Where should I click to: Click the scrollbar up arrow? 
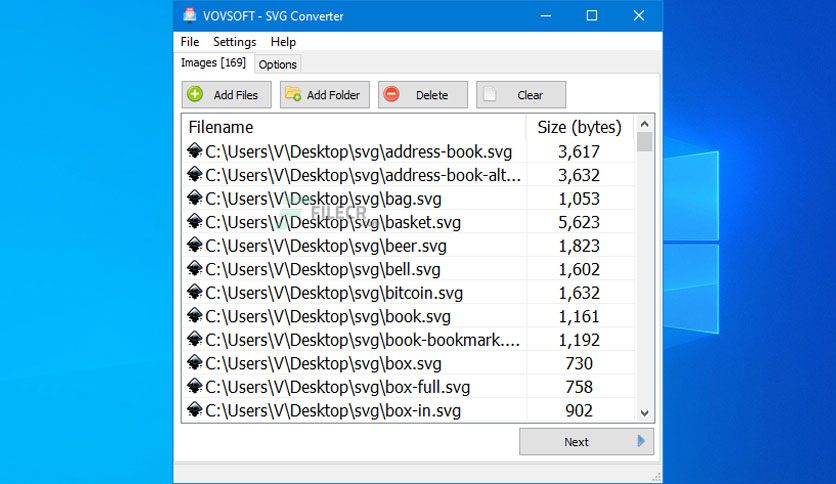645,124
